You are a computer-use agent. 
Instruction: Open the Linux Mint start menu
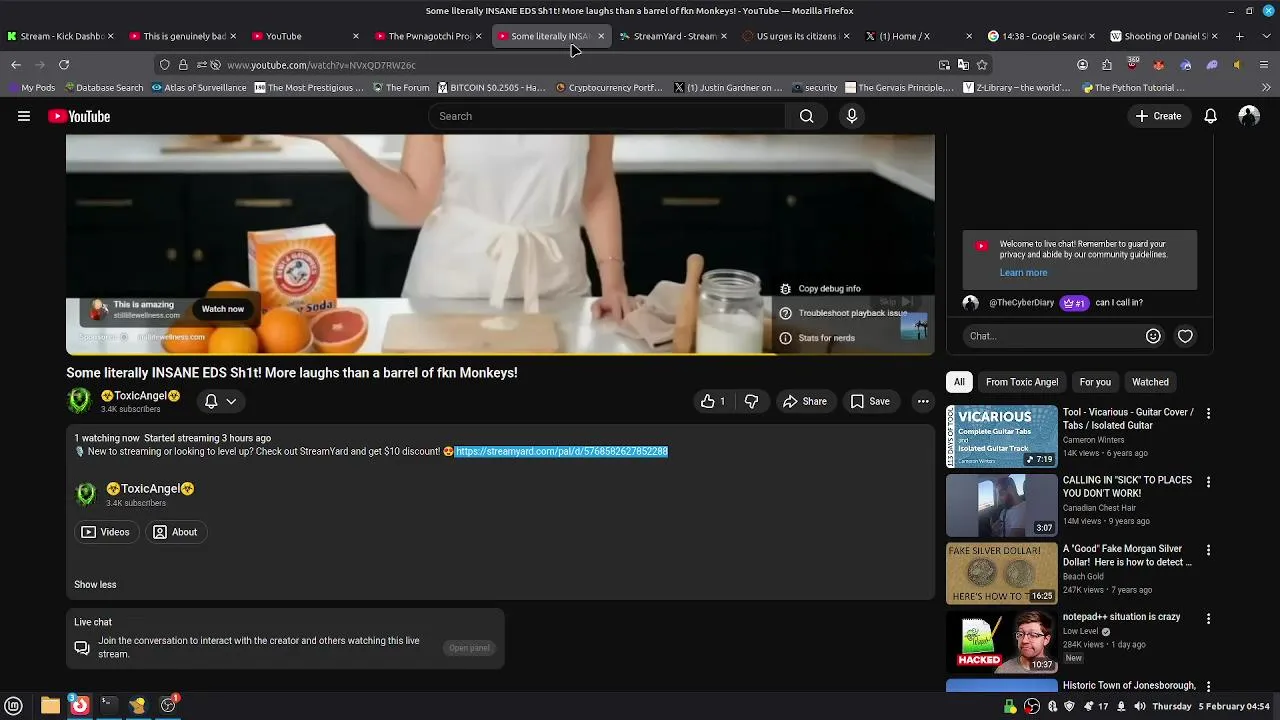tap(14, 705)
